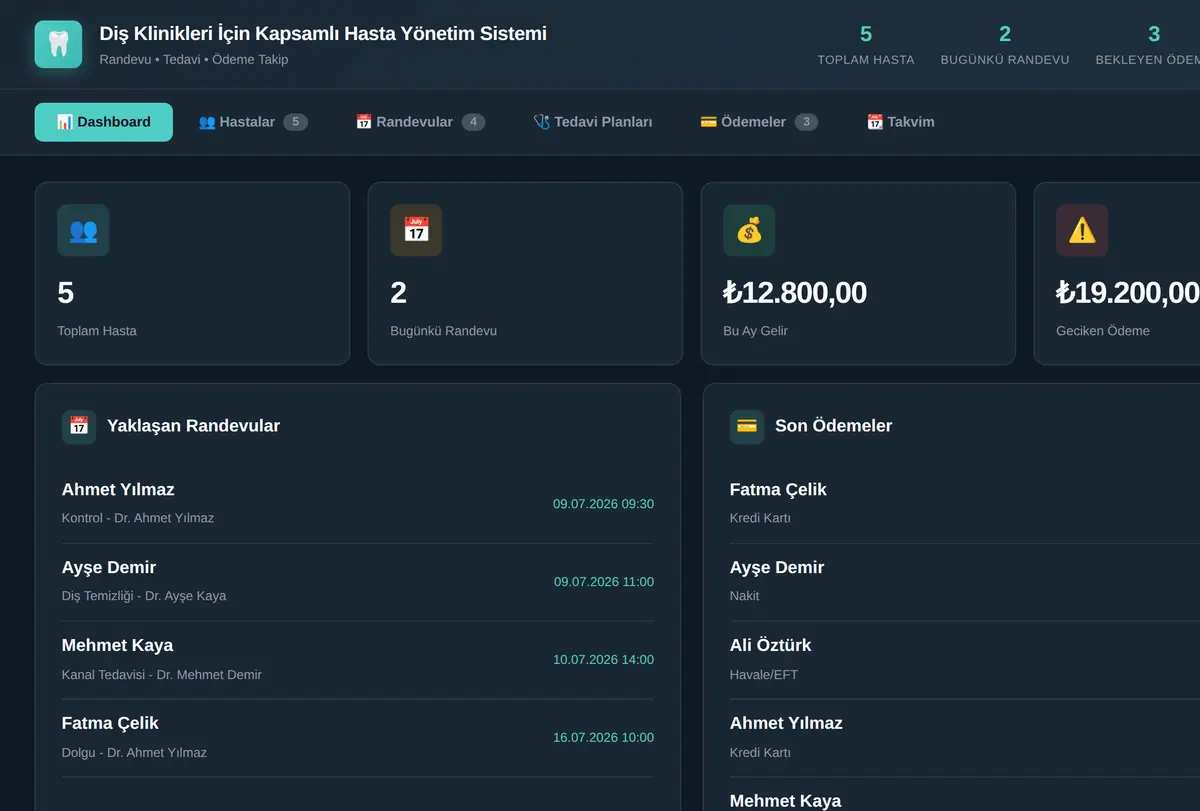Click the Geciken Ödeme label

coord(1102,331)
